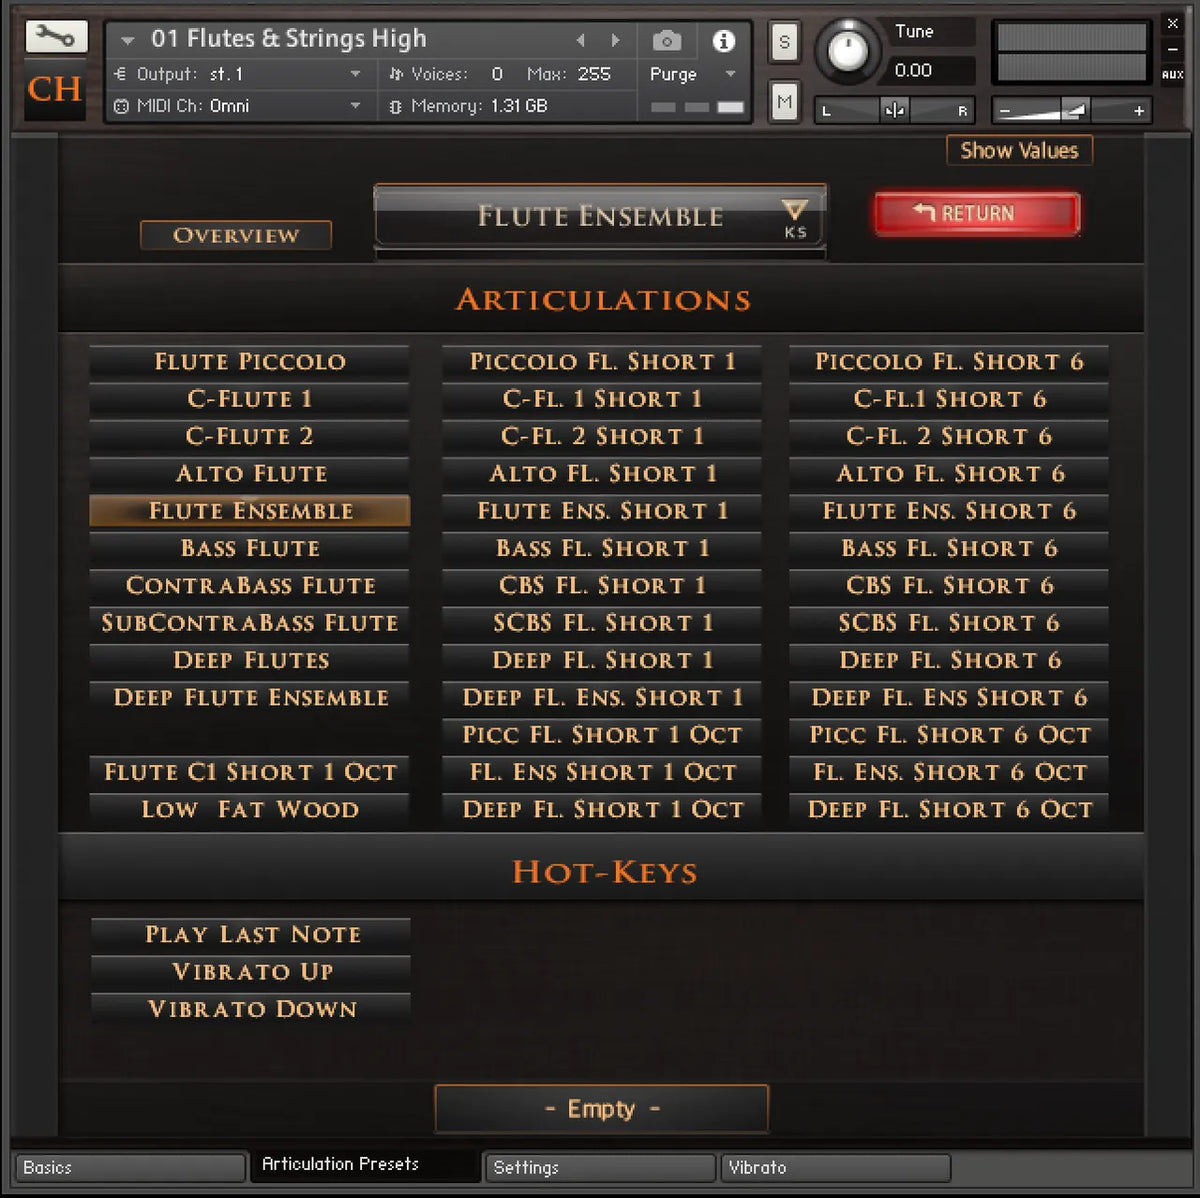Viewport: 1200px width, 1198px height.
Task: Go to the previous instrument arrow
Action: coord(580,41)
